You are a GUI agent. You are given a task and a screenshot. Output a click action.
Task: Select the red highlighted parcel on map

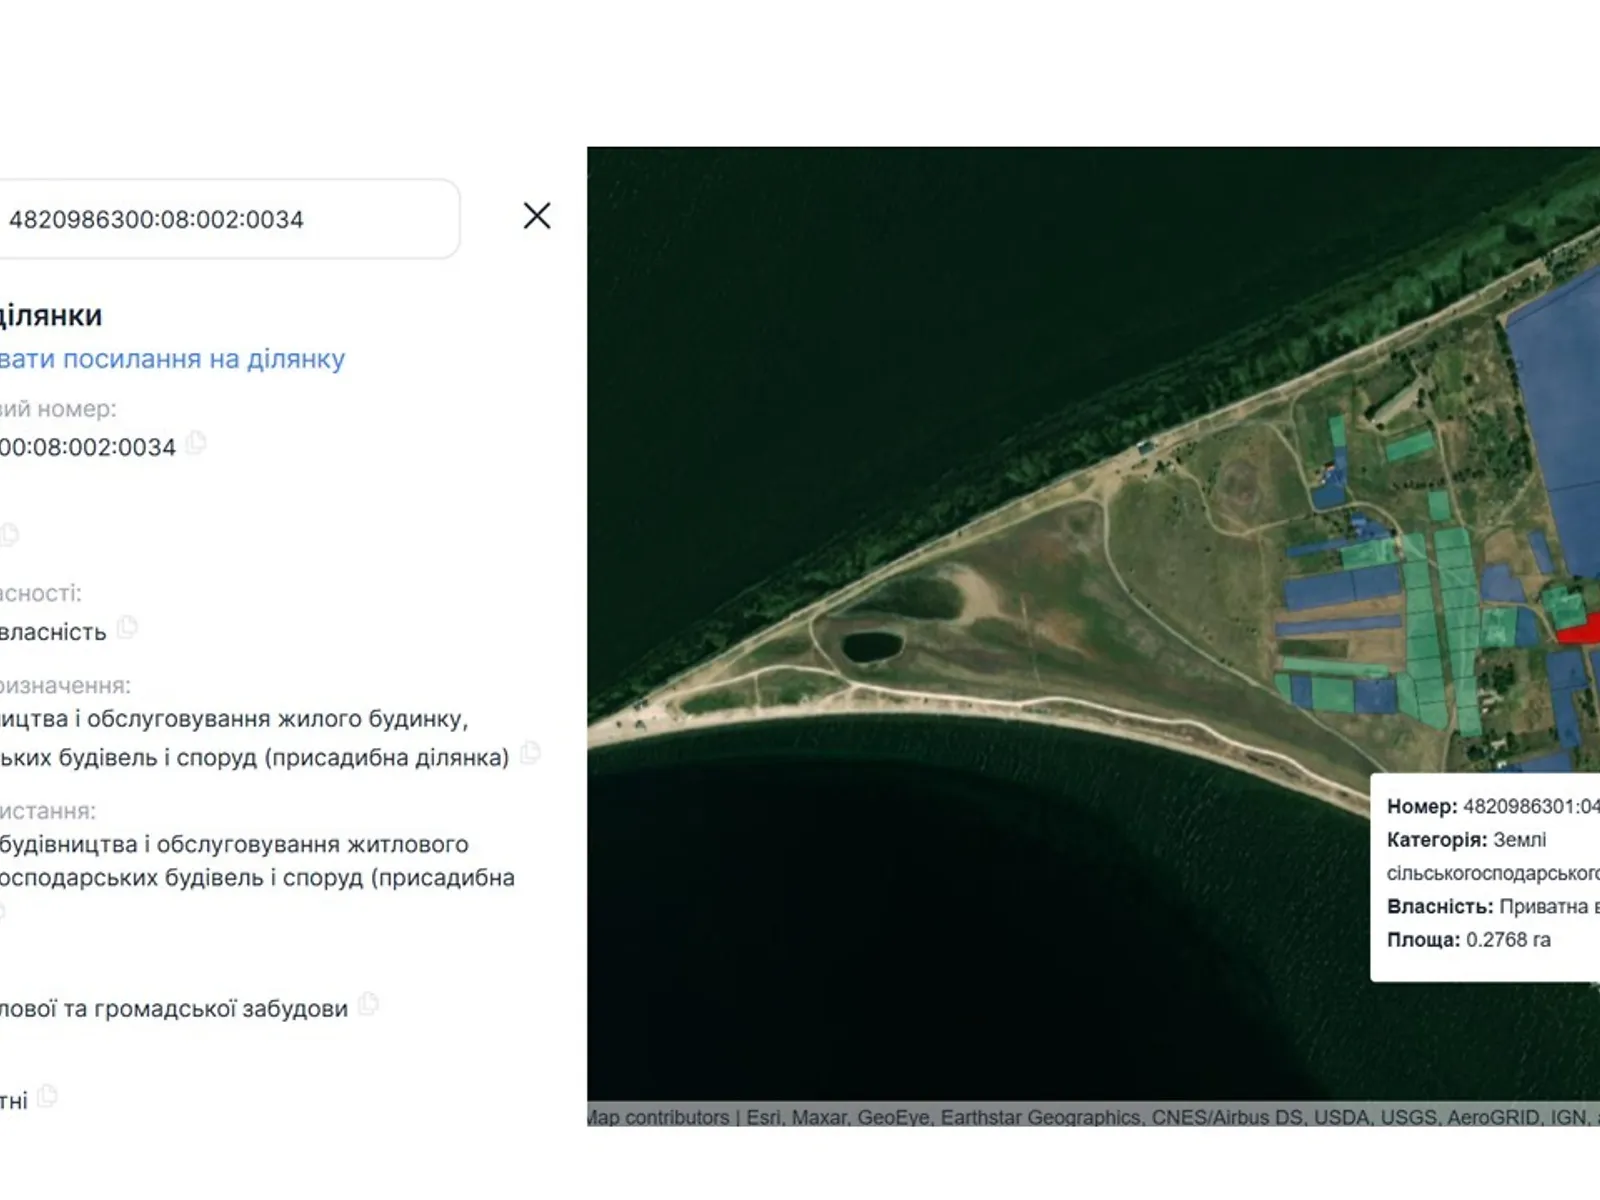(x=1580, y=632)
